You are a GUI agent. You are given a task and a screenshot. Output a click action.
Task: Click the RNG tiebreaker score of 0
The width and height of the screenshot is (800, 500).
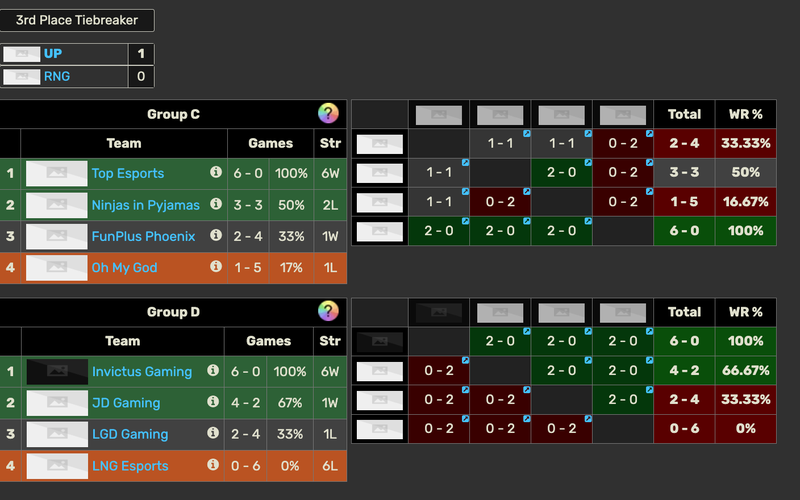pyautogui.click(x=141, y=77)
